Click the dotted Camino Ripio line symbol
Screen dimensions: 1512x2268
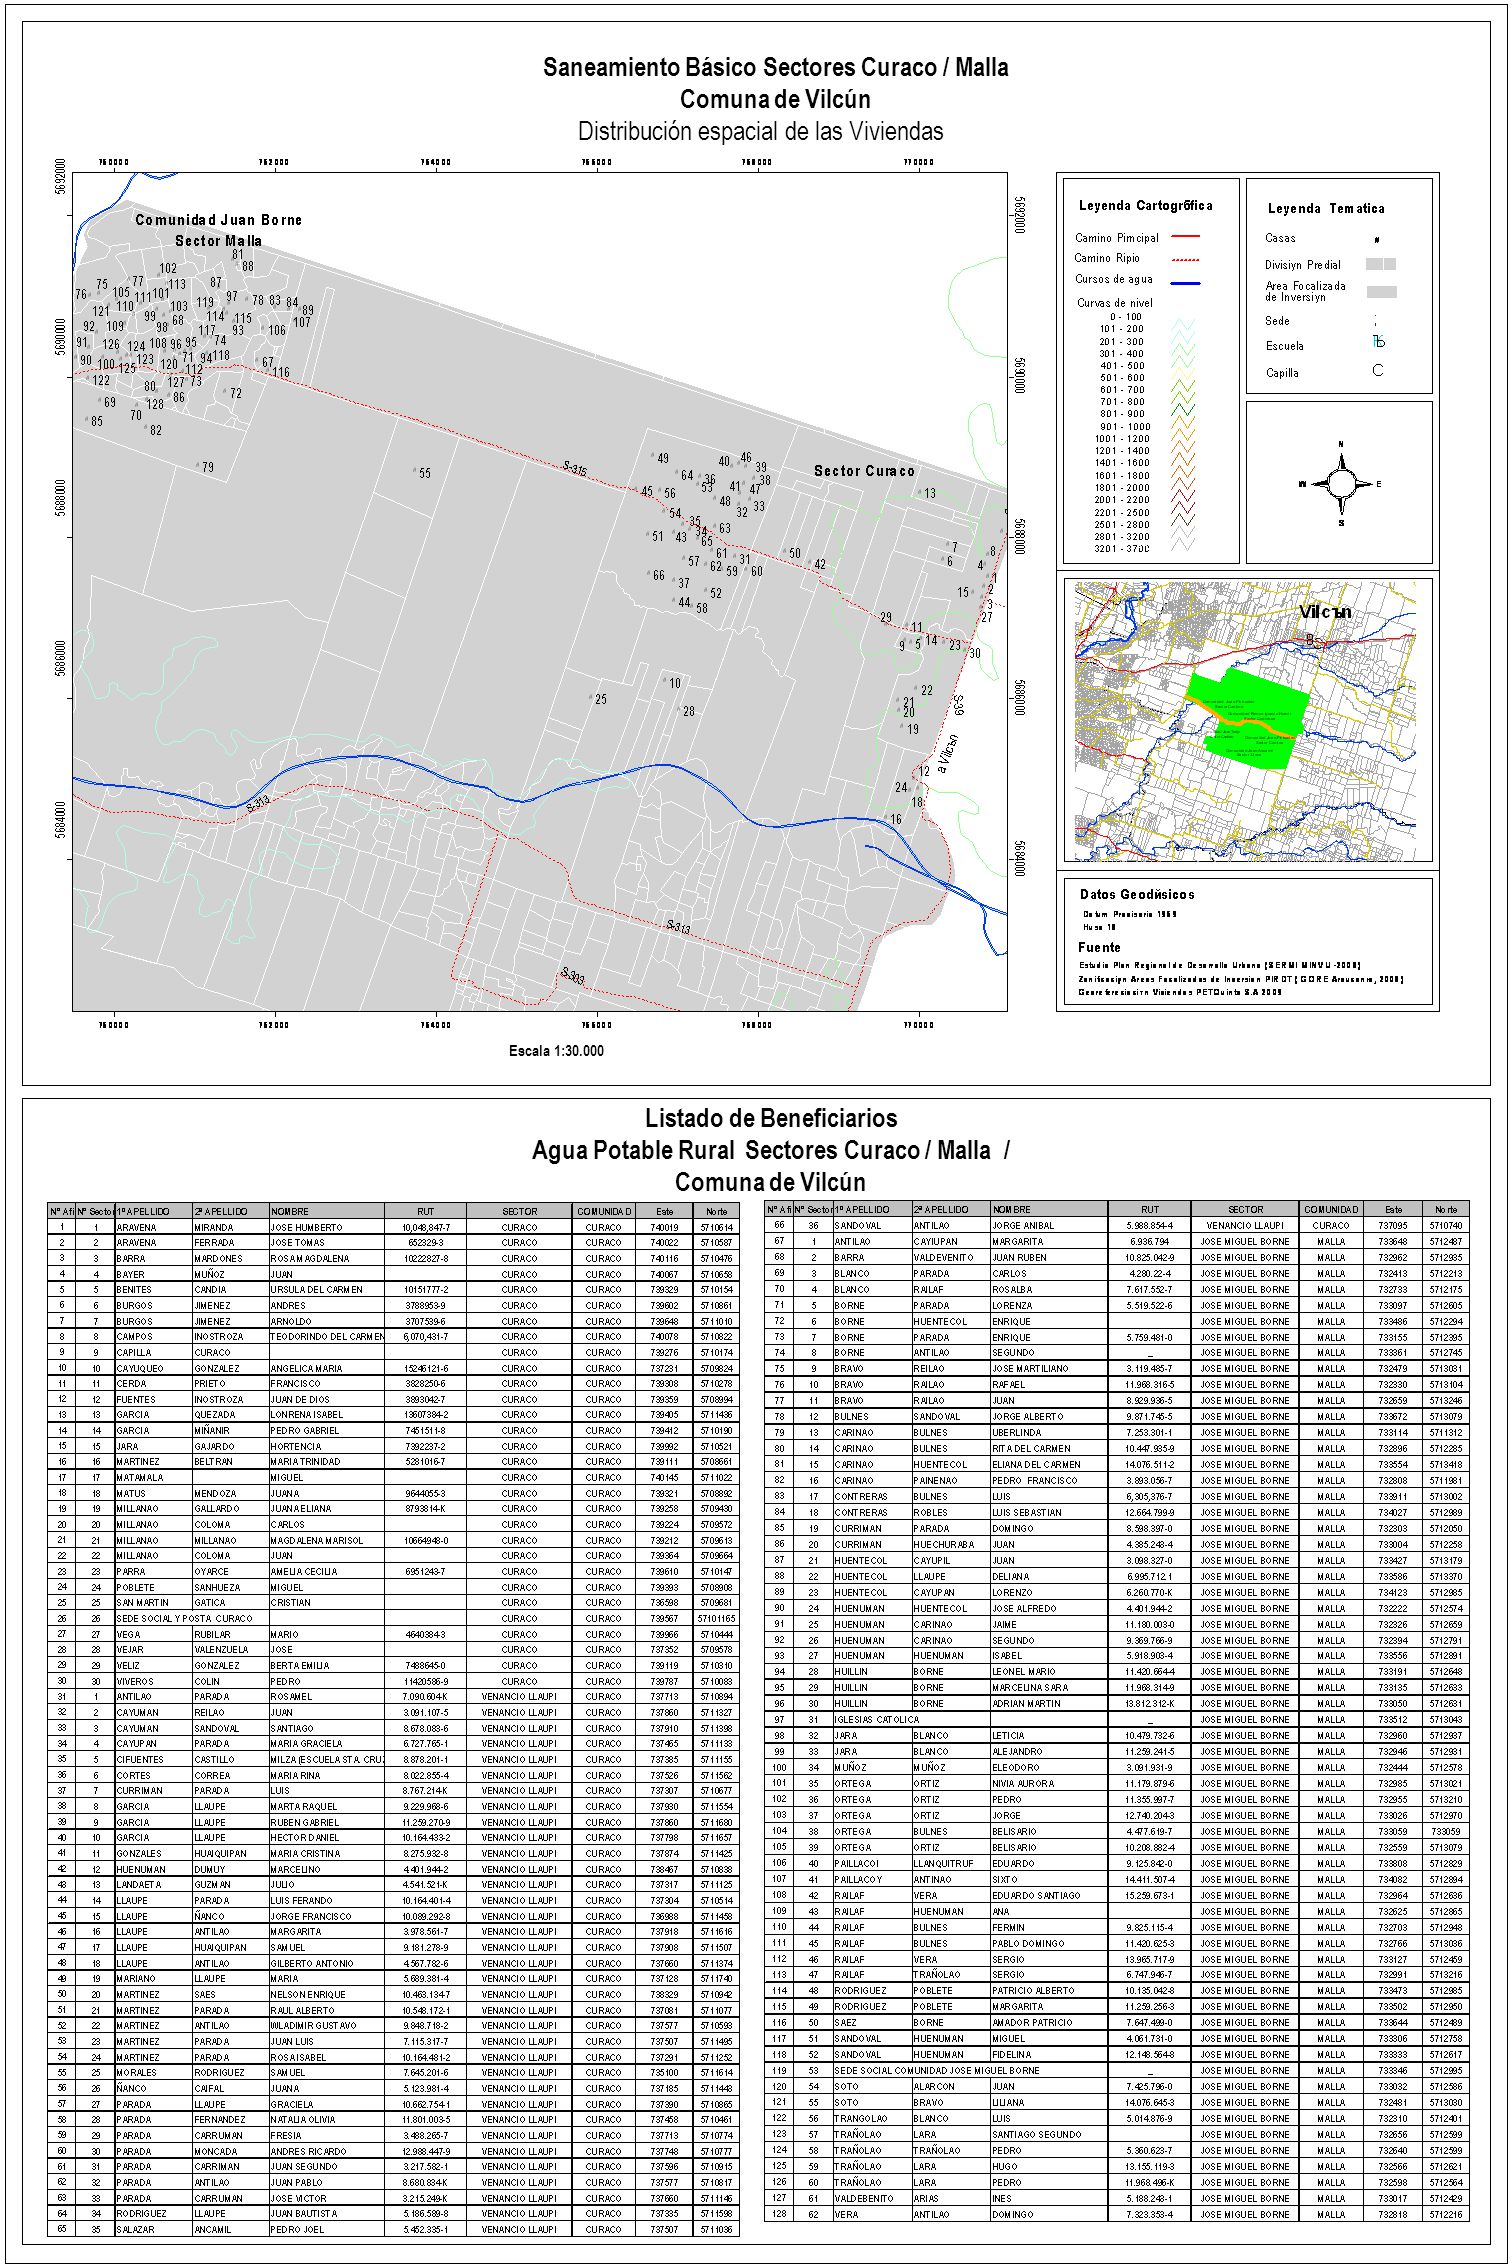tap(1185, 259)
